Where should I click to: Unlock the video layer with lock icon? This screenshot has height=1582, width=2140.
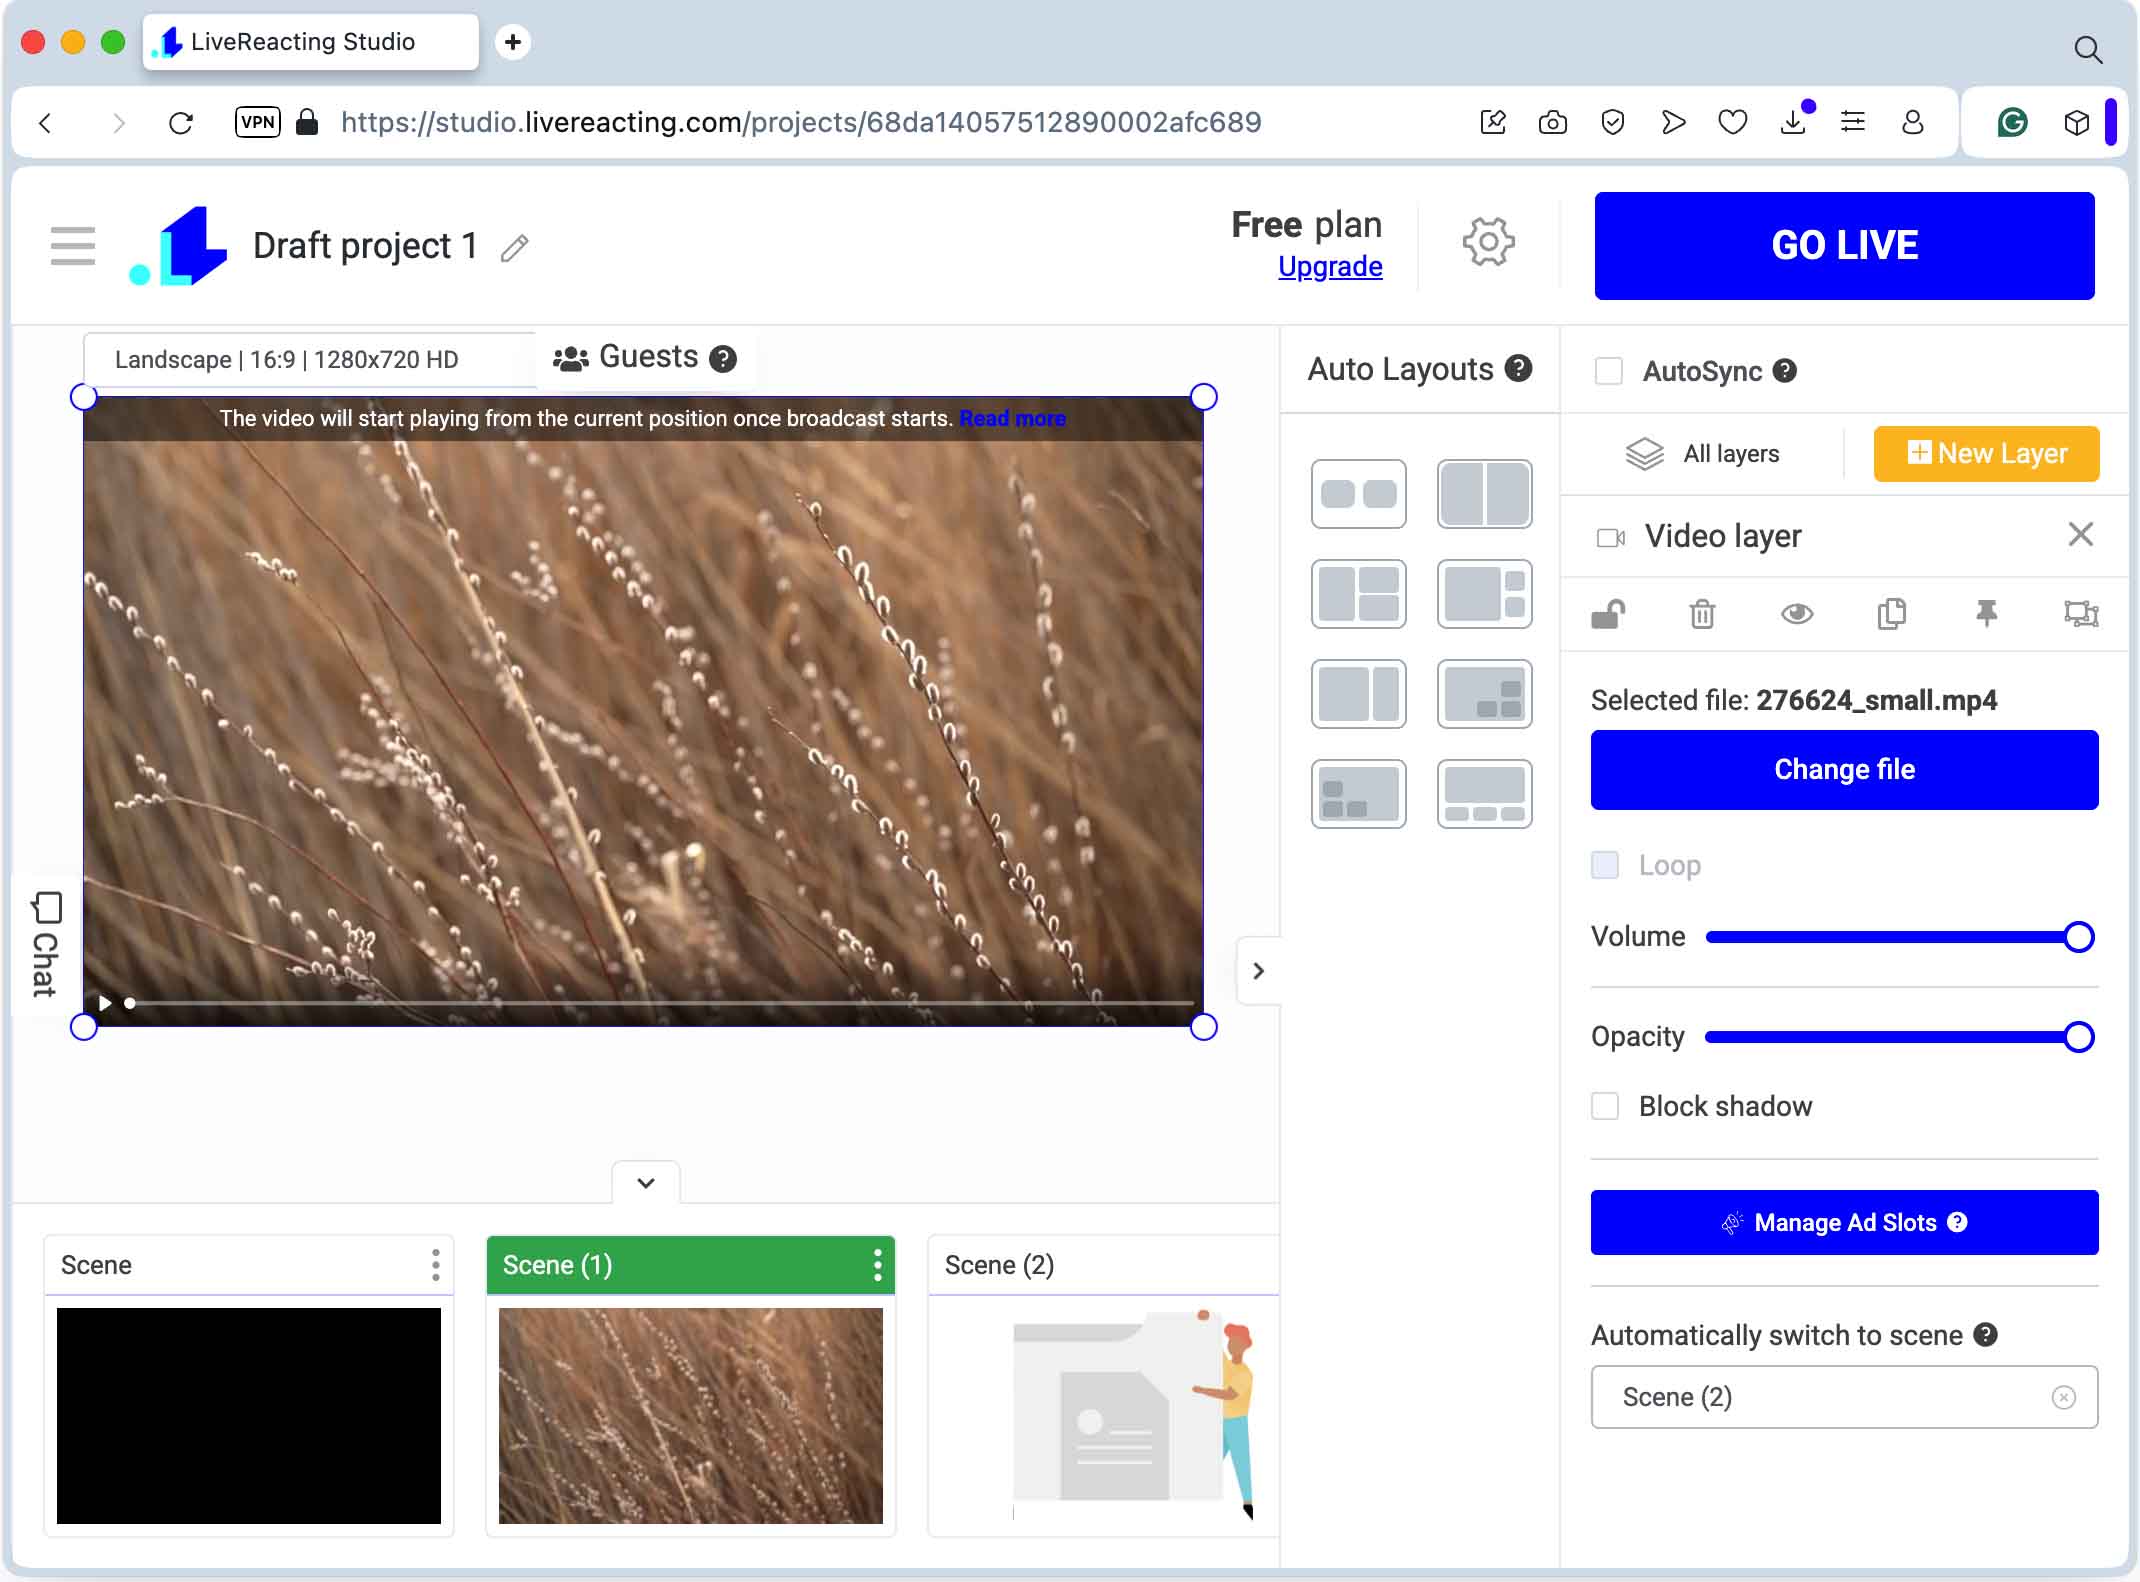(x=1608, y=614)
